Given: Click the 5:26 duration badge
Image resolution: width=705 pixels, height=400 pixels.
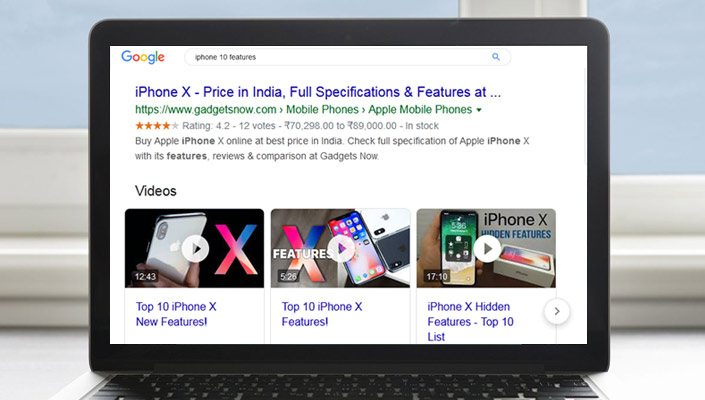Looking at the screenshot, I should coord(289,276).
